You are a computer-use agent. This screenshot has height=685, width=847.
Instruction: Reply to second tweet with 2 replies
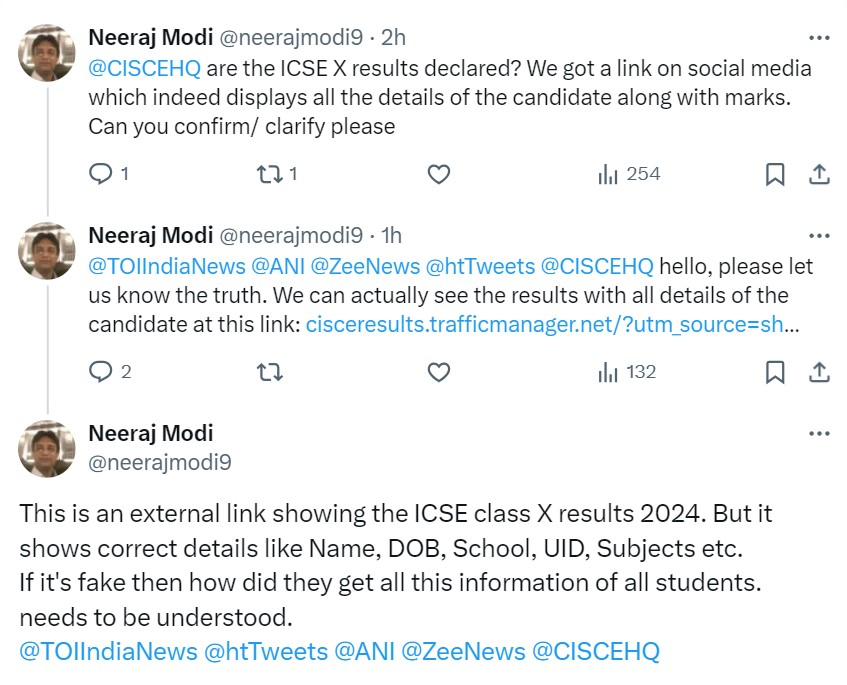pos(101,372)
